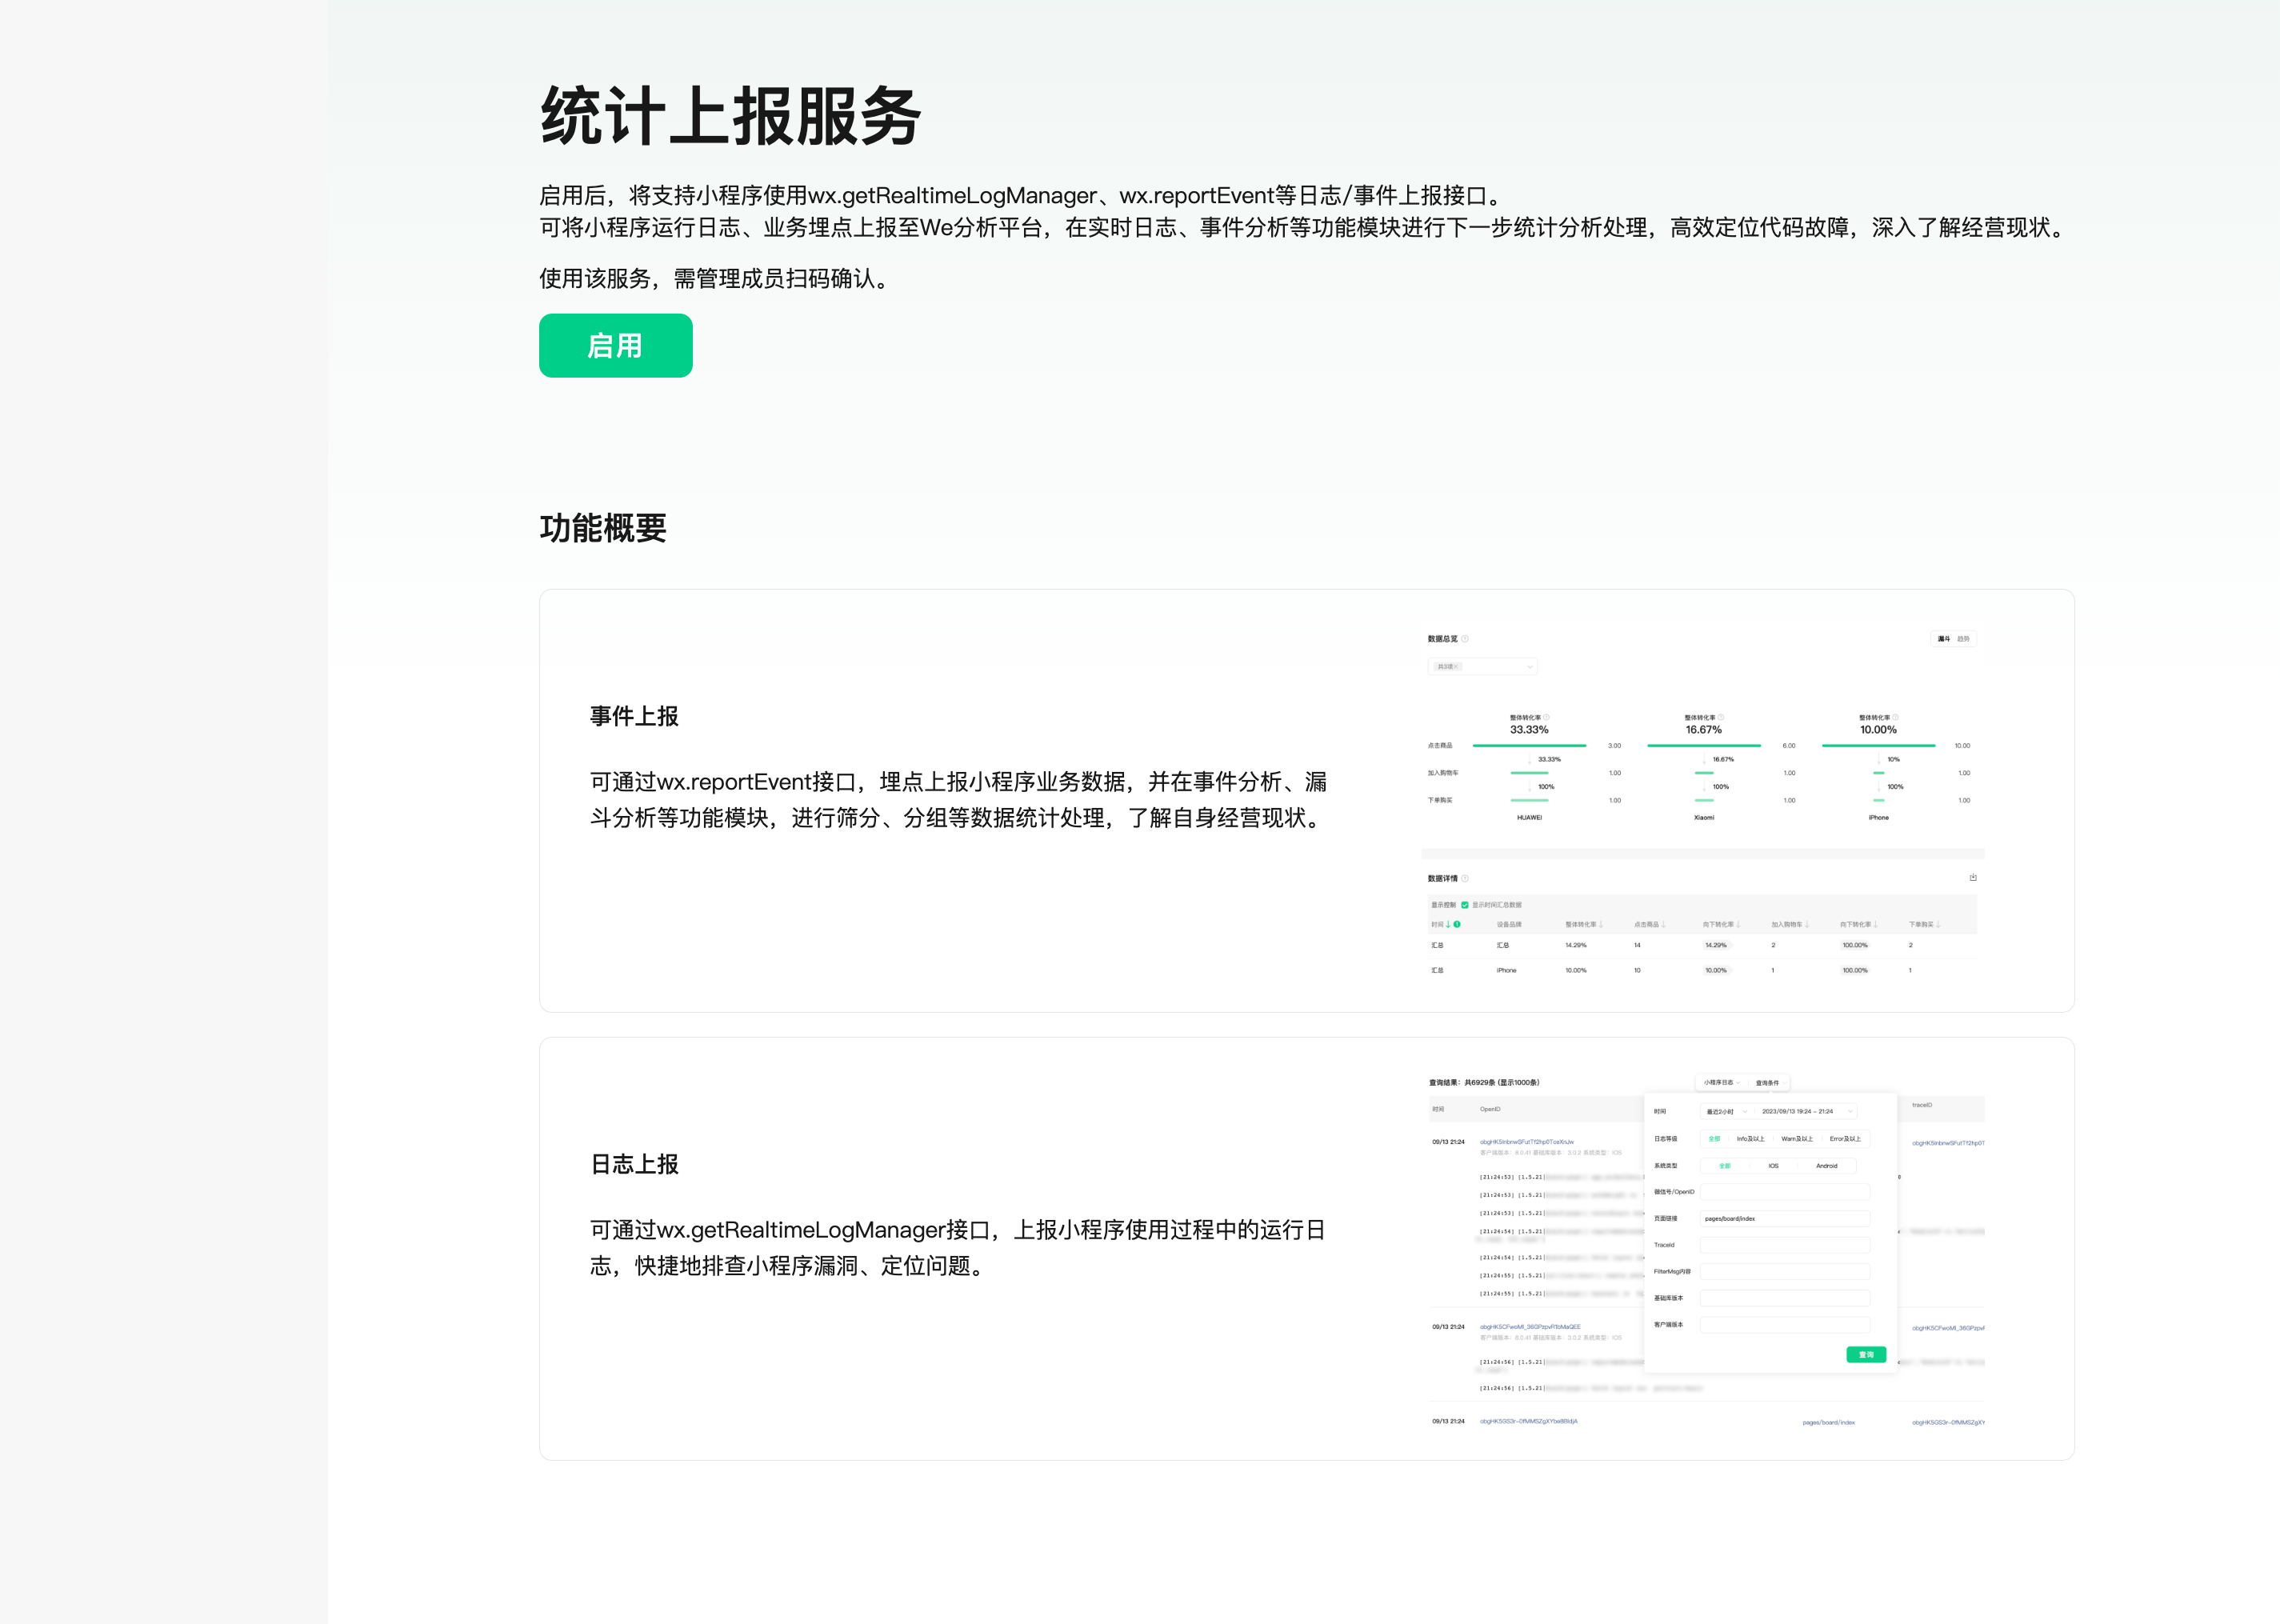Switch to the 趋势 tab

point(1963,639)
